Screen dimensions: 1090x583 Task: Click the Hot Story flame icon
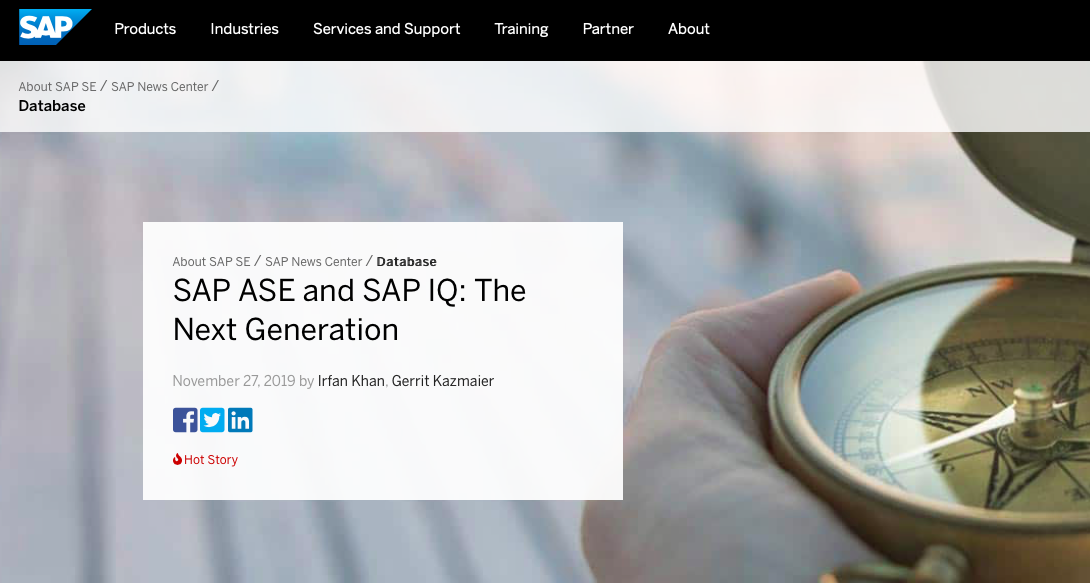click(177, 459)
